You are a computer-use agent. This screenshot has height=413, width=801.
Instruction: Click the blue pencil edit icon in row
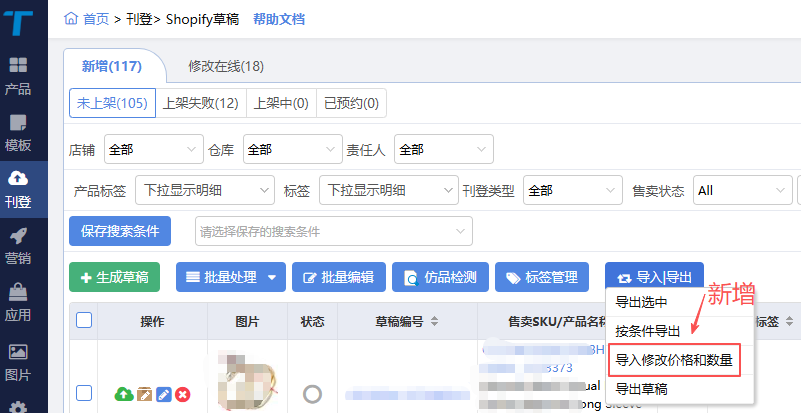[164, 395]
